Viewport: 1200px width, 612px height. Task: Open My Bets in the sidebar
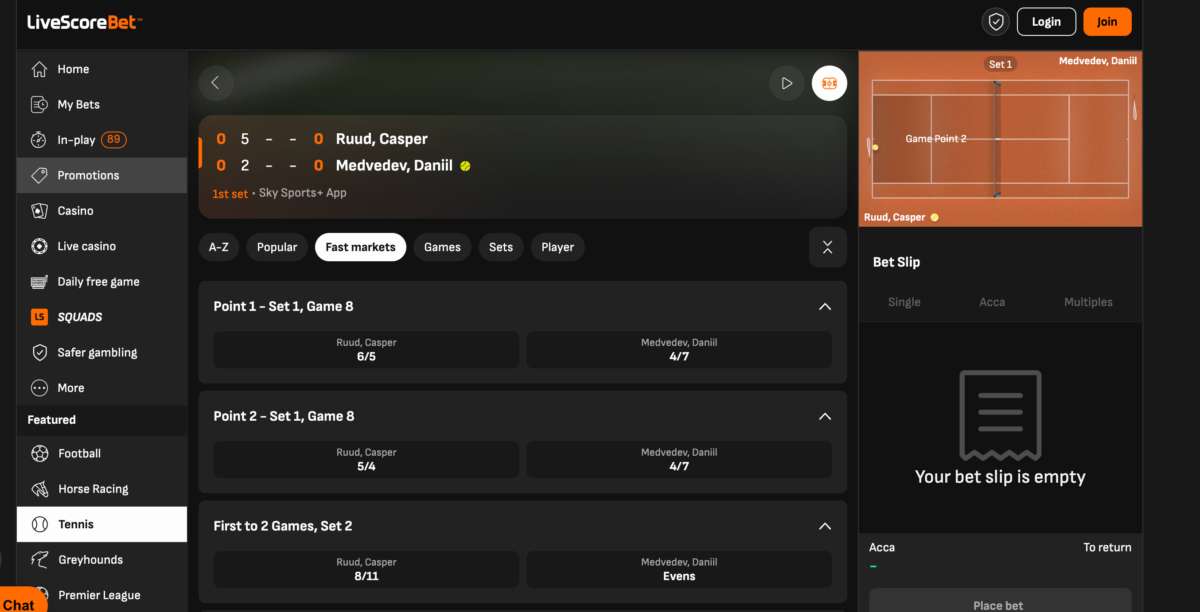[x=102, y=104]
